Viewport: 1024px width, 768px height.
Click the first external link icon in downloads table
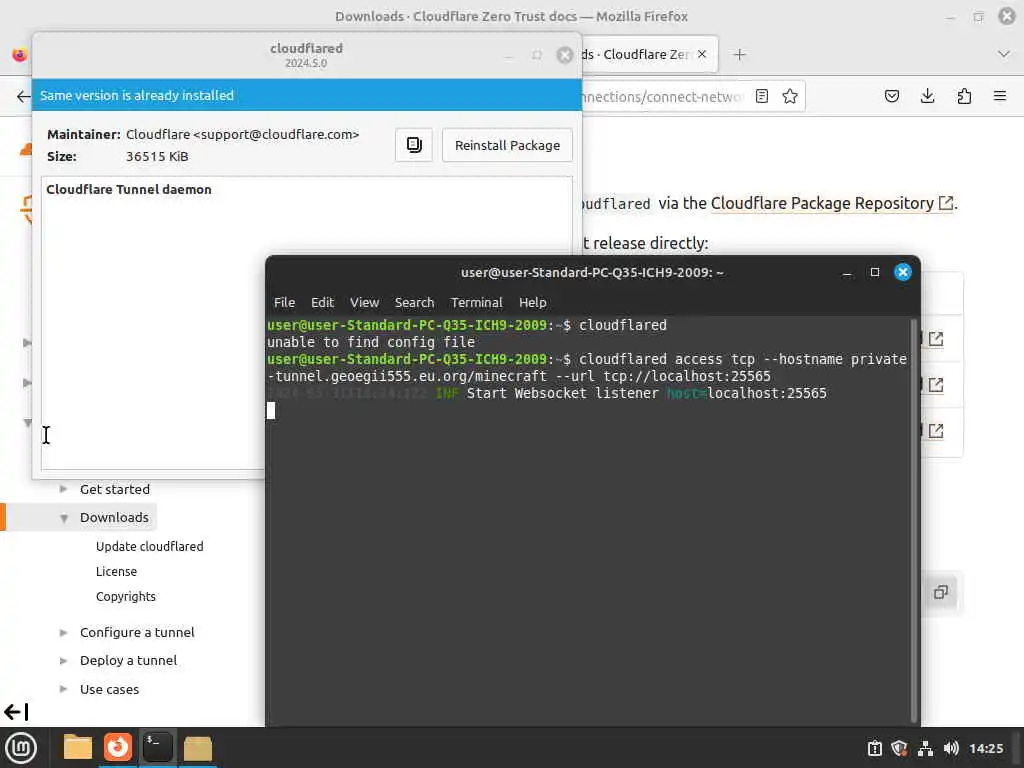pos(936,339)
